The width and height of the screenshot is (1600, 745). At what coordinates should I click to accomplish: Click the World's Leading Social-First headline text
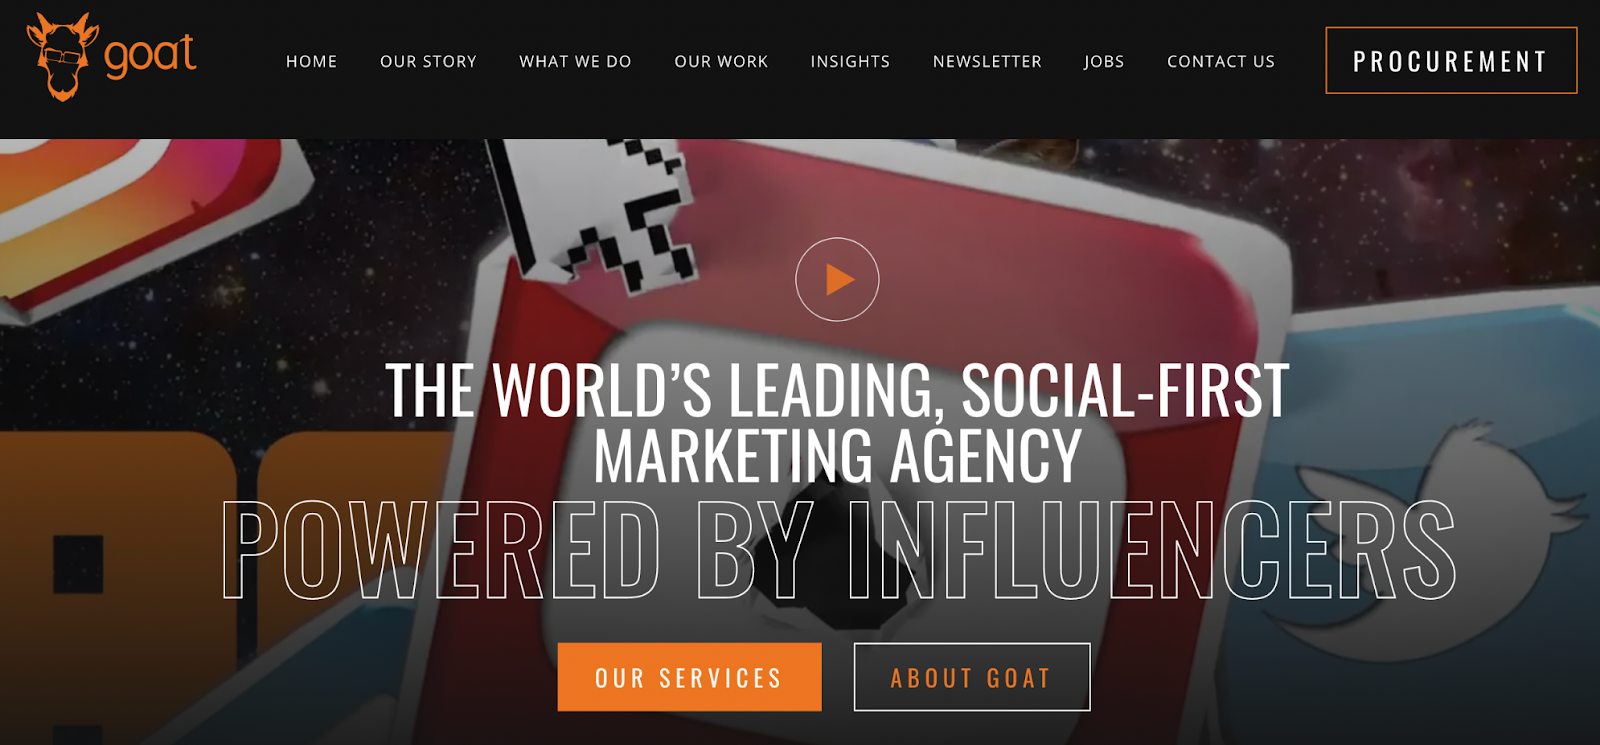coord(837,389)
